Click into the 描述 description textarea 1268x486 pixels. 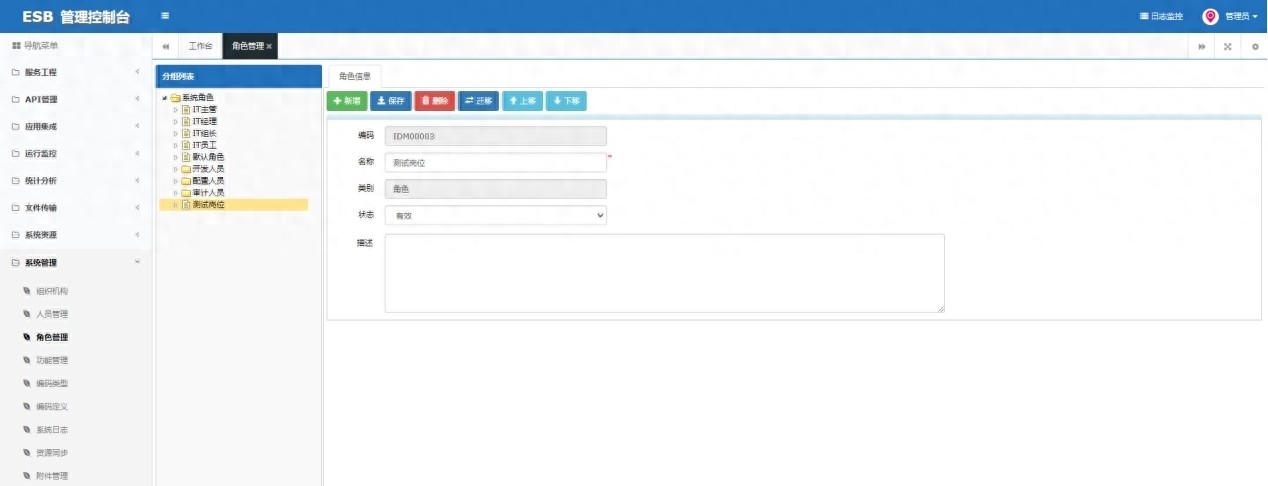pos(664,273)
